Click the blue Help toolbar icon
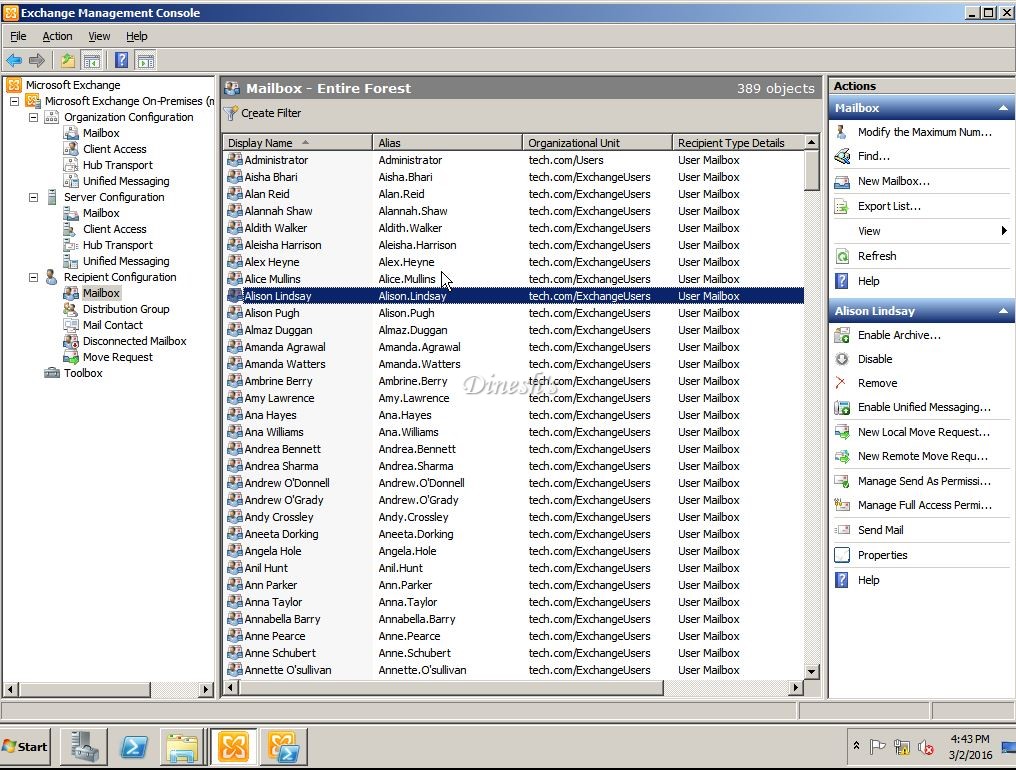This screenshot has height=770, width=1016. point(121,61)
